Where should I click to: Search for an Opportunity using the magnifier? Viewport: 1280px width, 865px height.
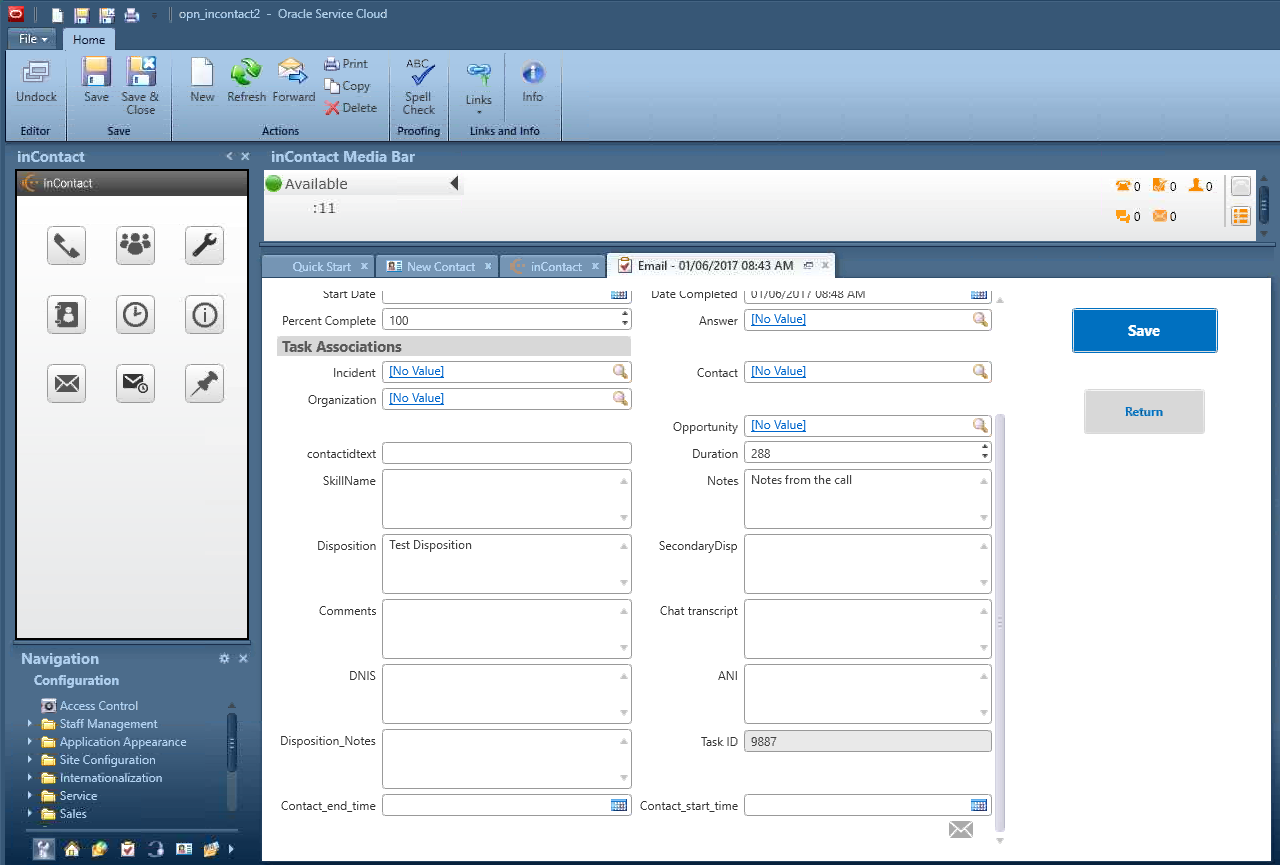[x=980, y=425]
